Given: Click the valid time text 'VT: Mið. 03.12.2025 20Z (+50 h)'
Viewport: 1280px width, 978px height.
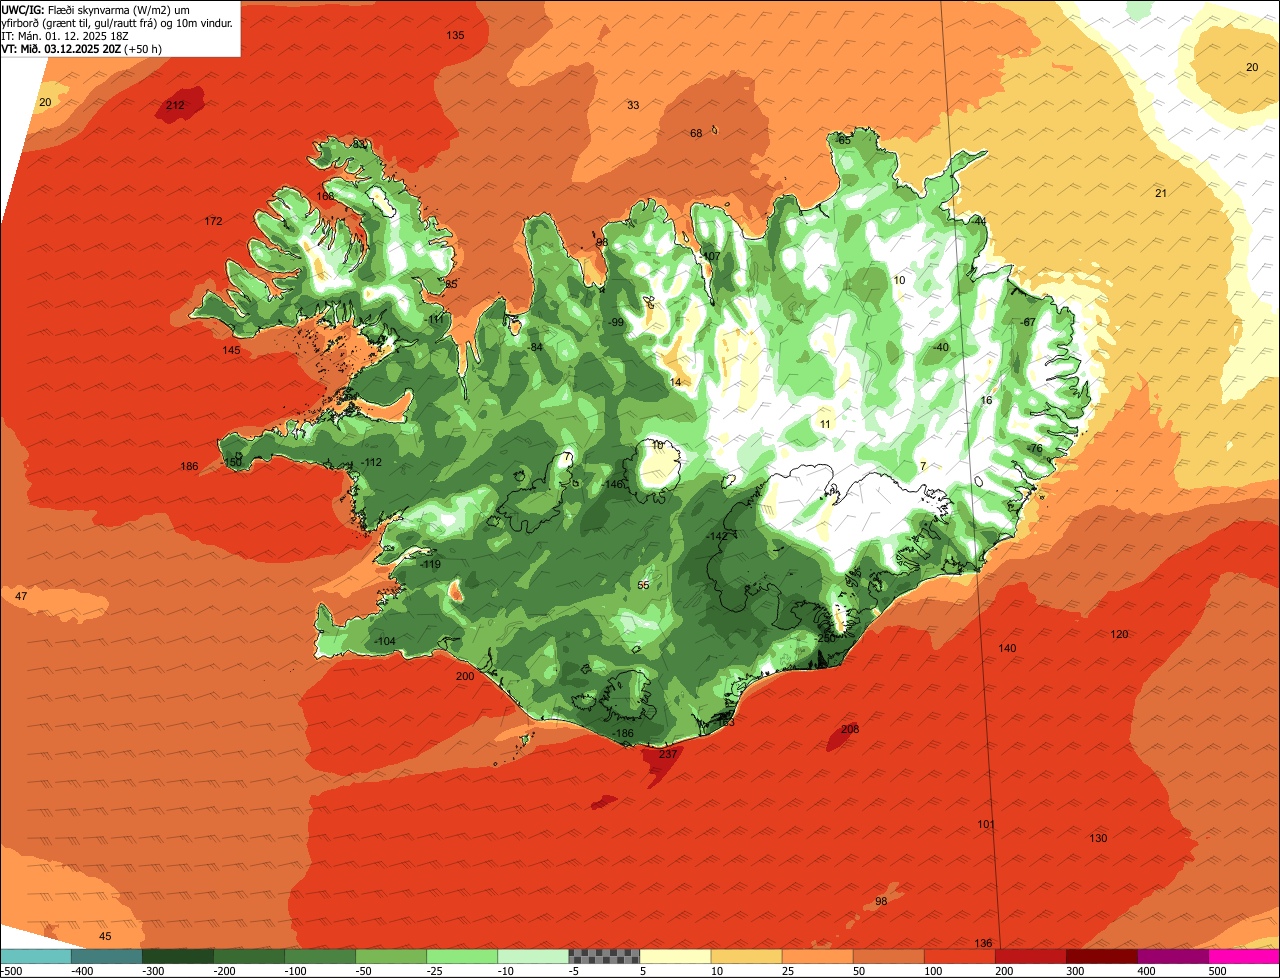Looking at the screenshot, I should [82, 48].
